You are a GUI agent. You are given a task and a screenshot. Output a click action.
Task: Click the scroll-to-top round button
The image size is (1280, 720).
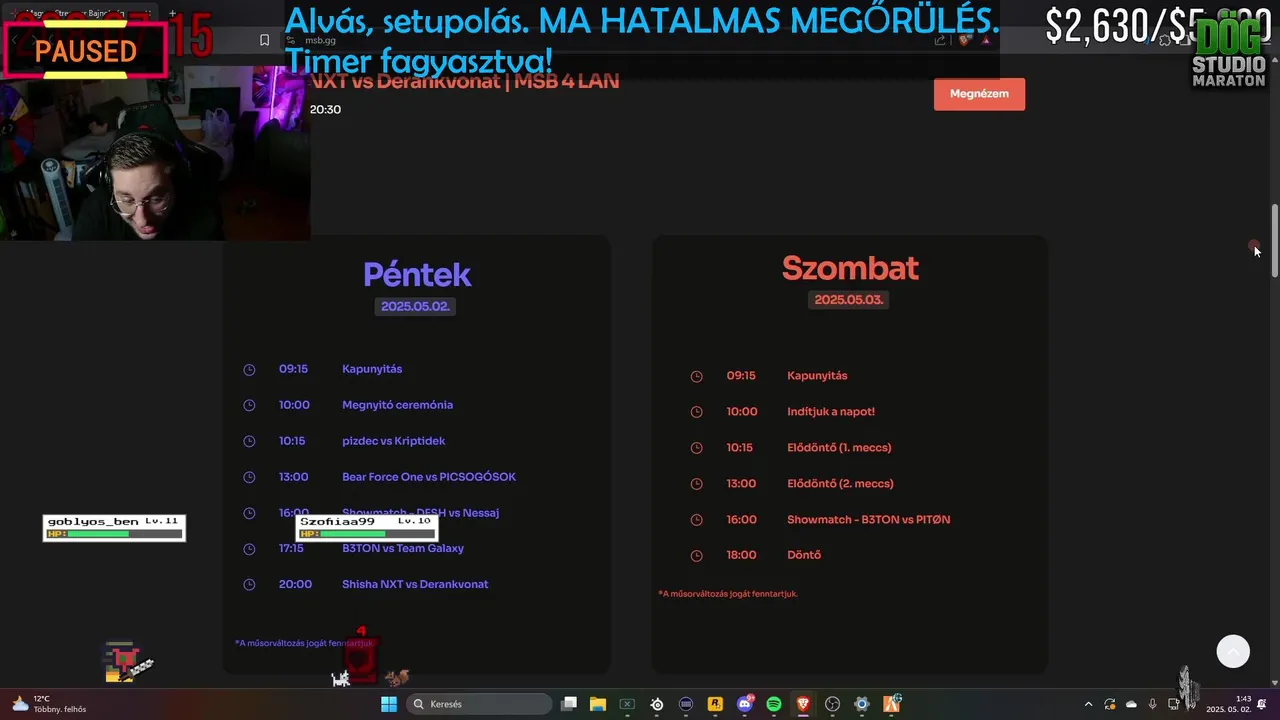click(1233, 651)
